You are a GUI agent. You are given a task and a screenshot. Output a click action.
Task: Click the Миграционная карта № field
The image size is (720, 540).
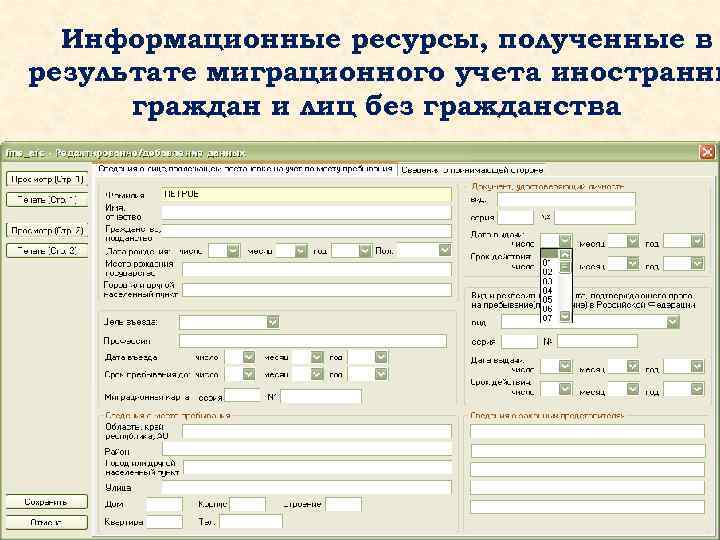[321, 397]
